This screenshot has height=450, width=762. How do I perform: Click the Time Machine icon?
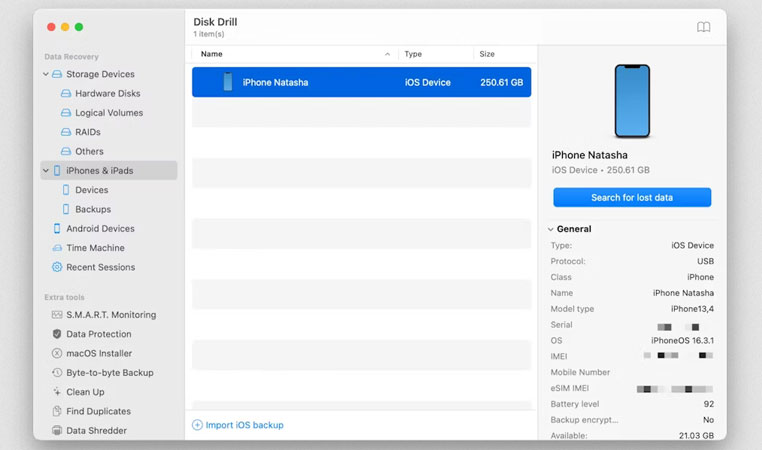[x=57, y=248]
